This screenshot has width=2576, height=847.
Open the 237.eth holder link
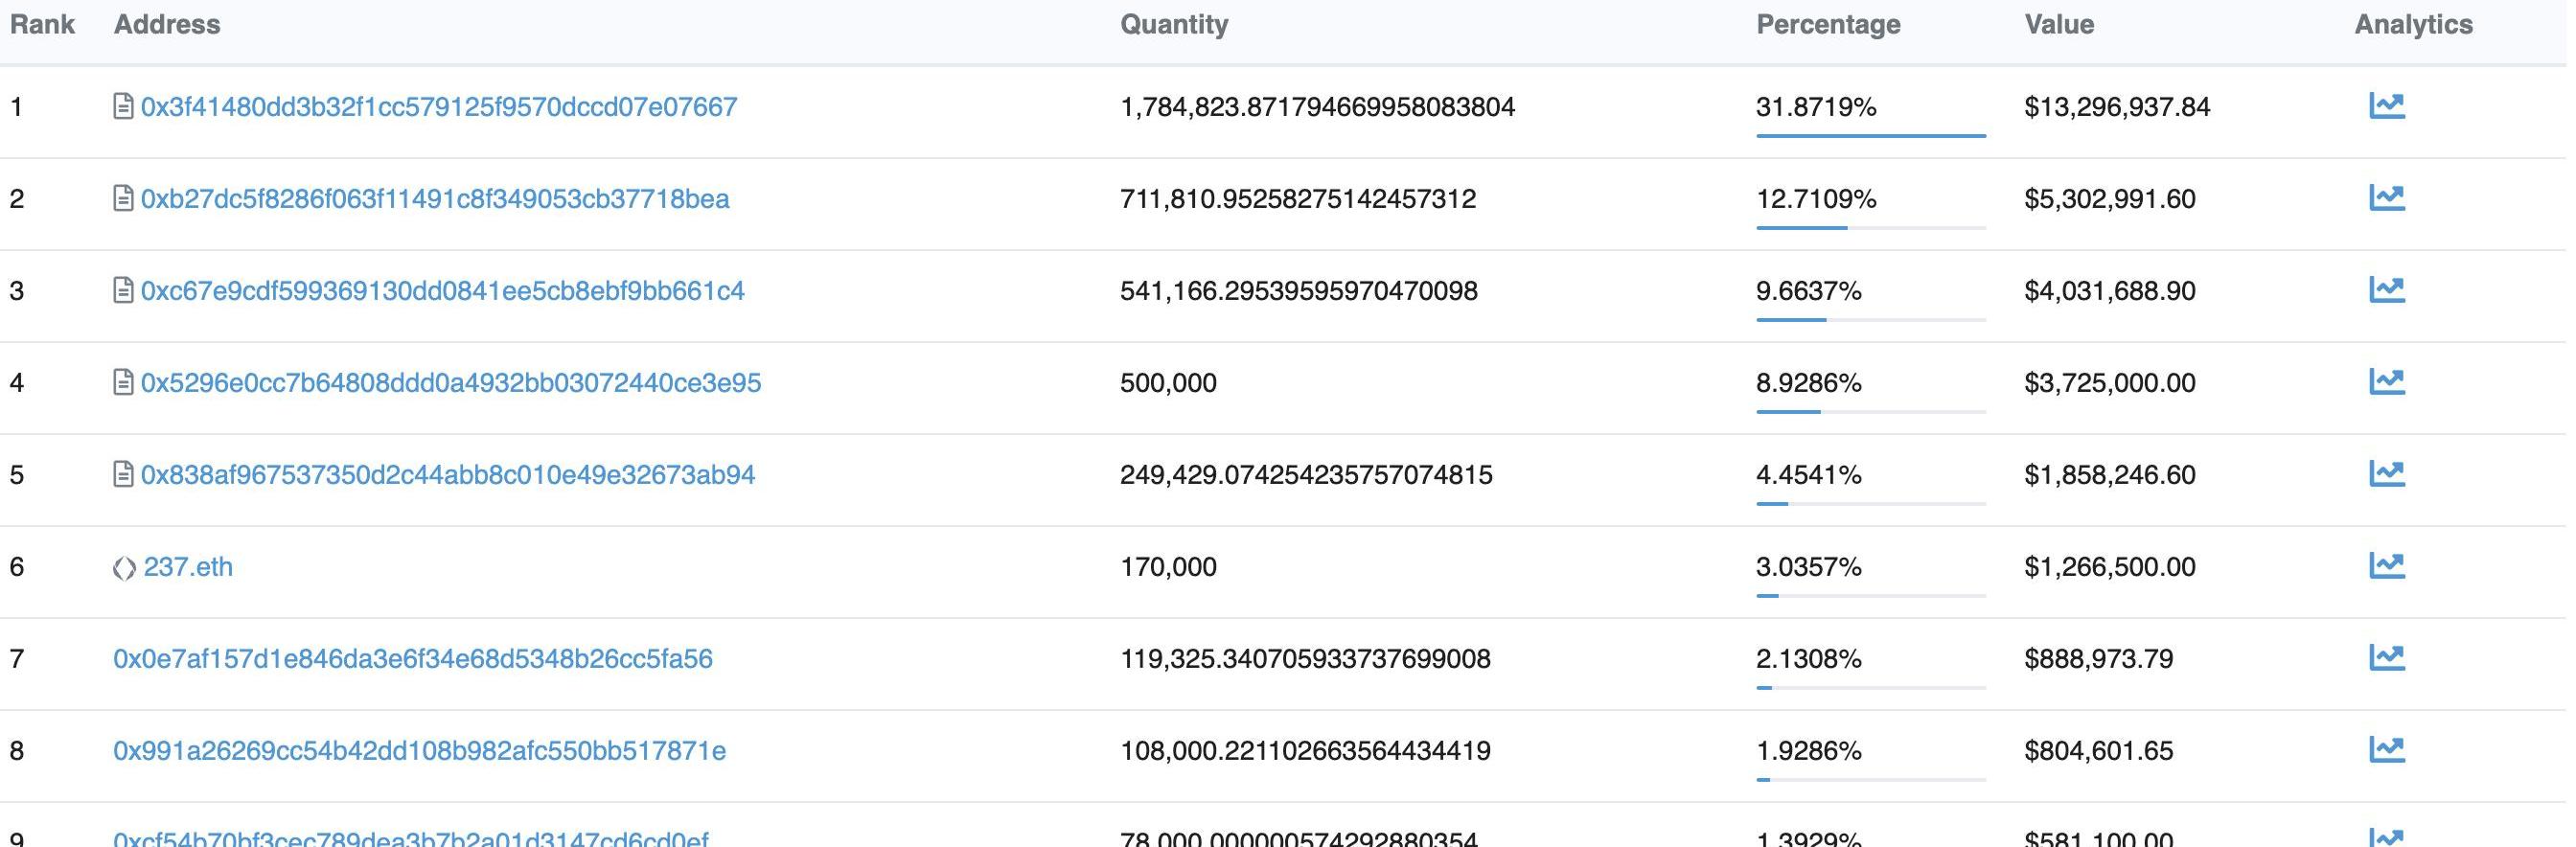point(188,567)
